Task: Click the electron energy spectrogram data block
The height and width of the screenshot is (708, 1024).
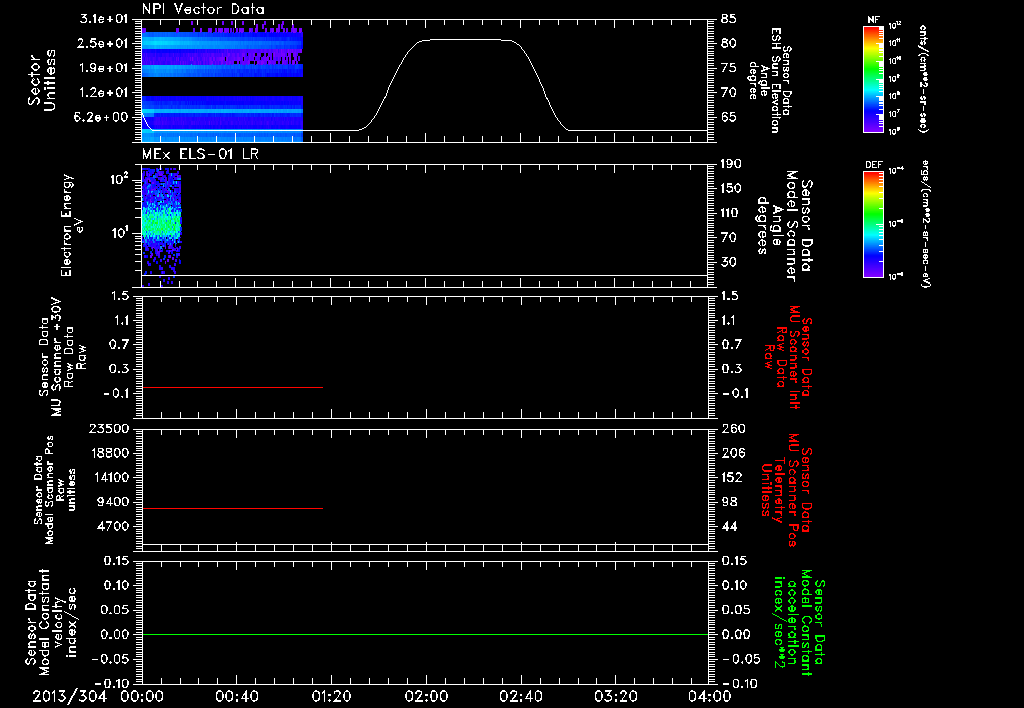Action: [161, 227]
